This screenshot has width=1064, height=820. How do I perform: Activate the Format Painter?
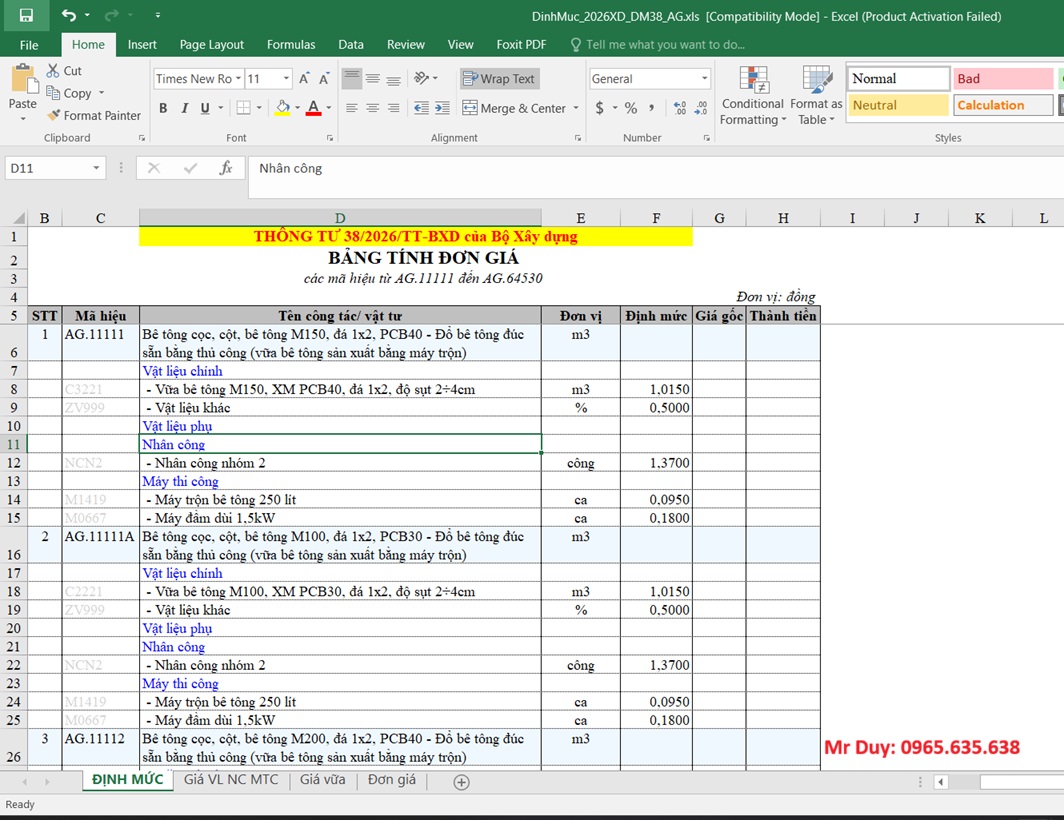(94, 115)
